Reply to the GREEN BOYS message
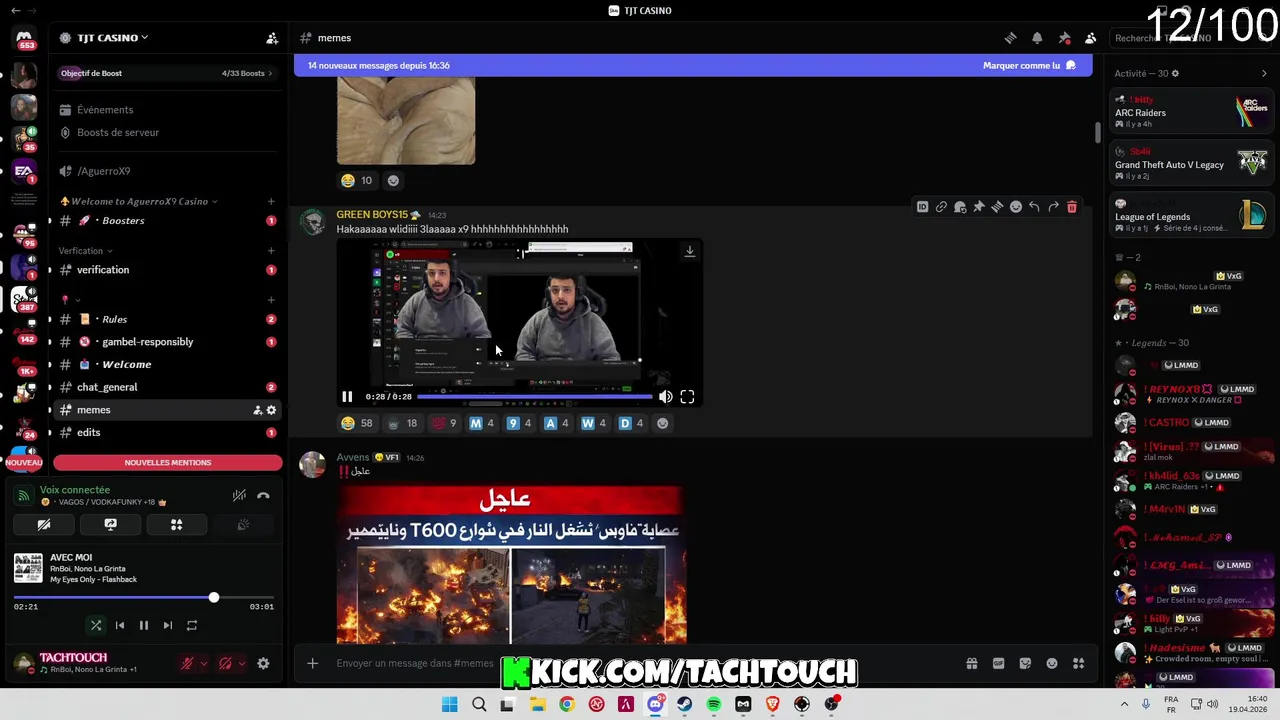This screenshot has height=720, width=1280. click(1034, 207)
